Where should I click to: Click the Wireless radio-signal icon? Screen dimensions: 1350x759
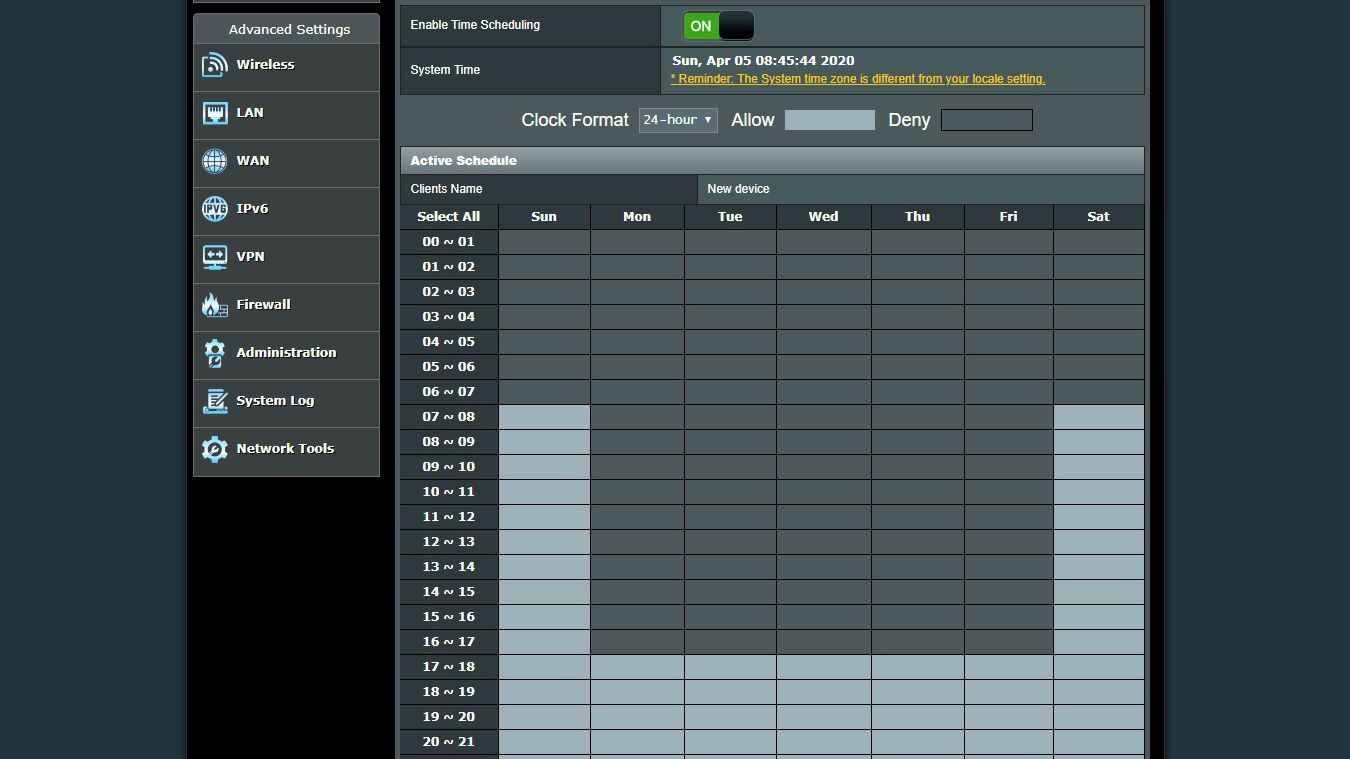(214, 65)
